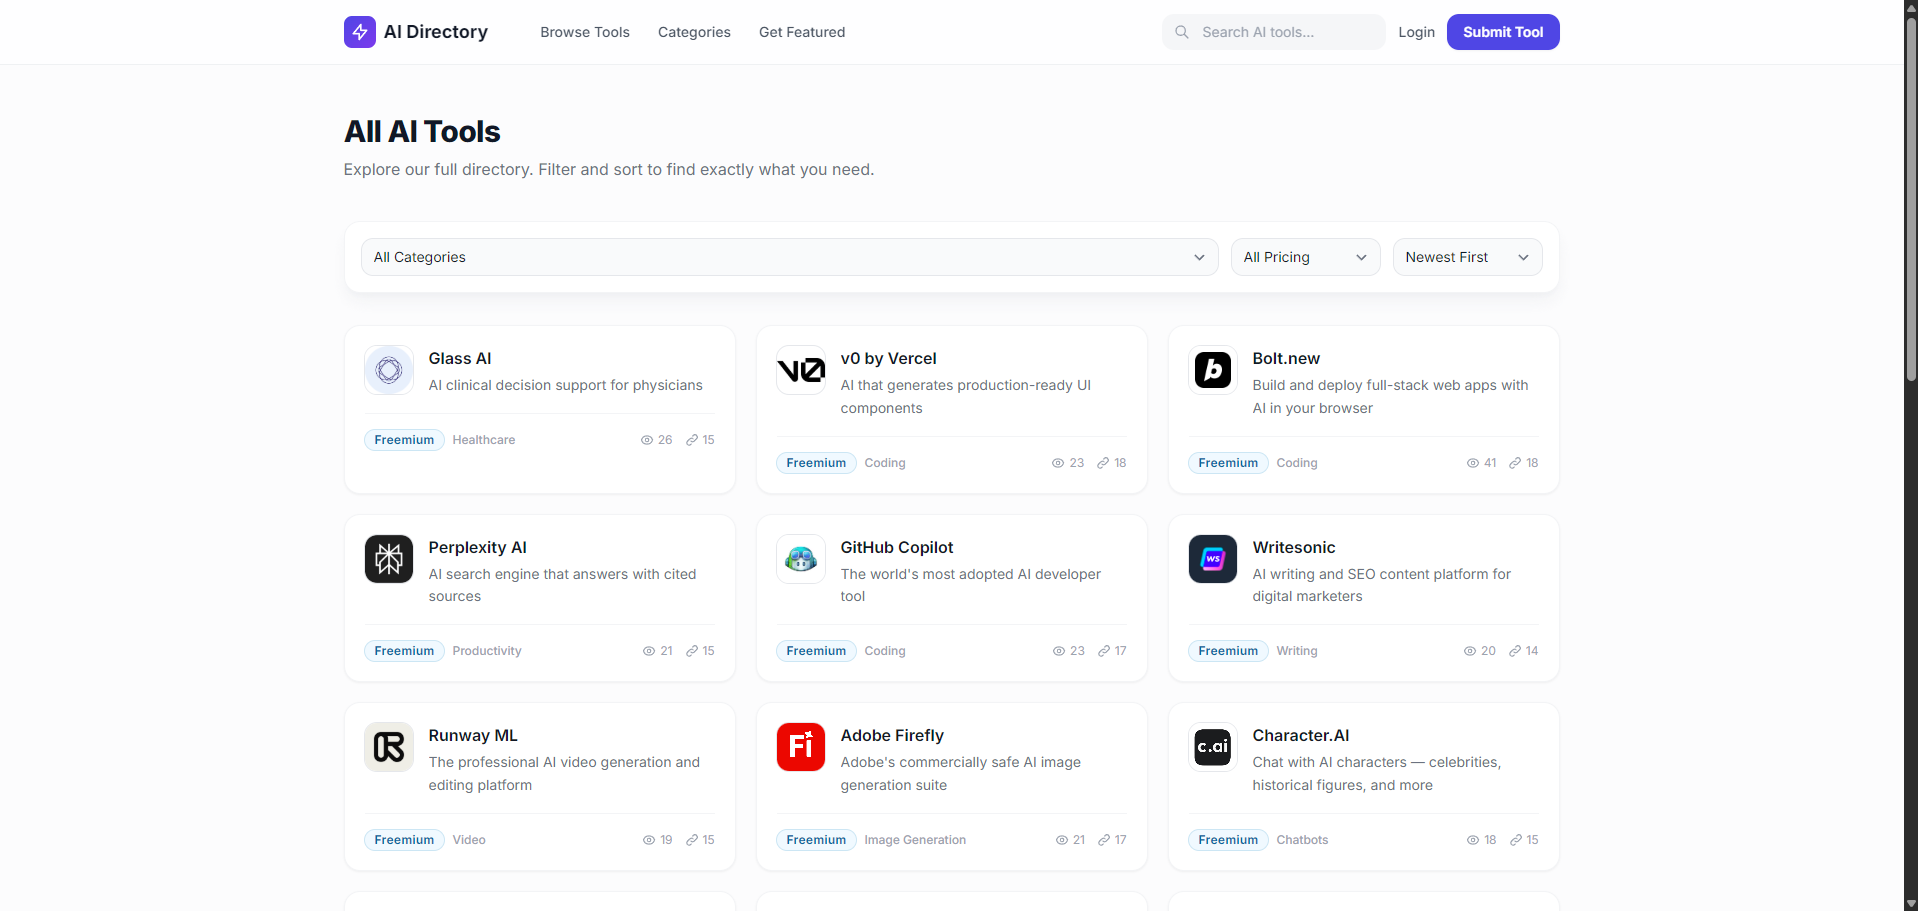
Task: Click the views eye icon on Glass AI card
Action: click(647, 440)
